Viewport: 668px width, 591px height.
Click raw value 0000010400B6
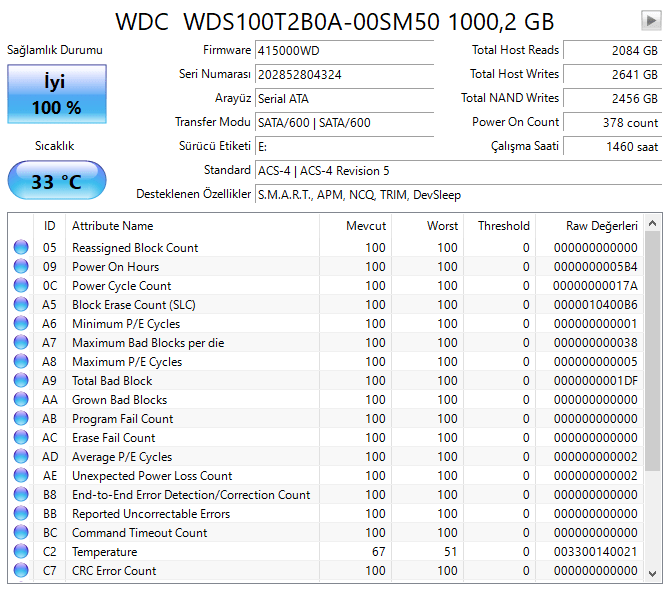point(596,305)
